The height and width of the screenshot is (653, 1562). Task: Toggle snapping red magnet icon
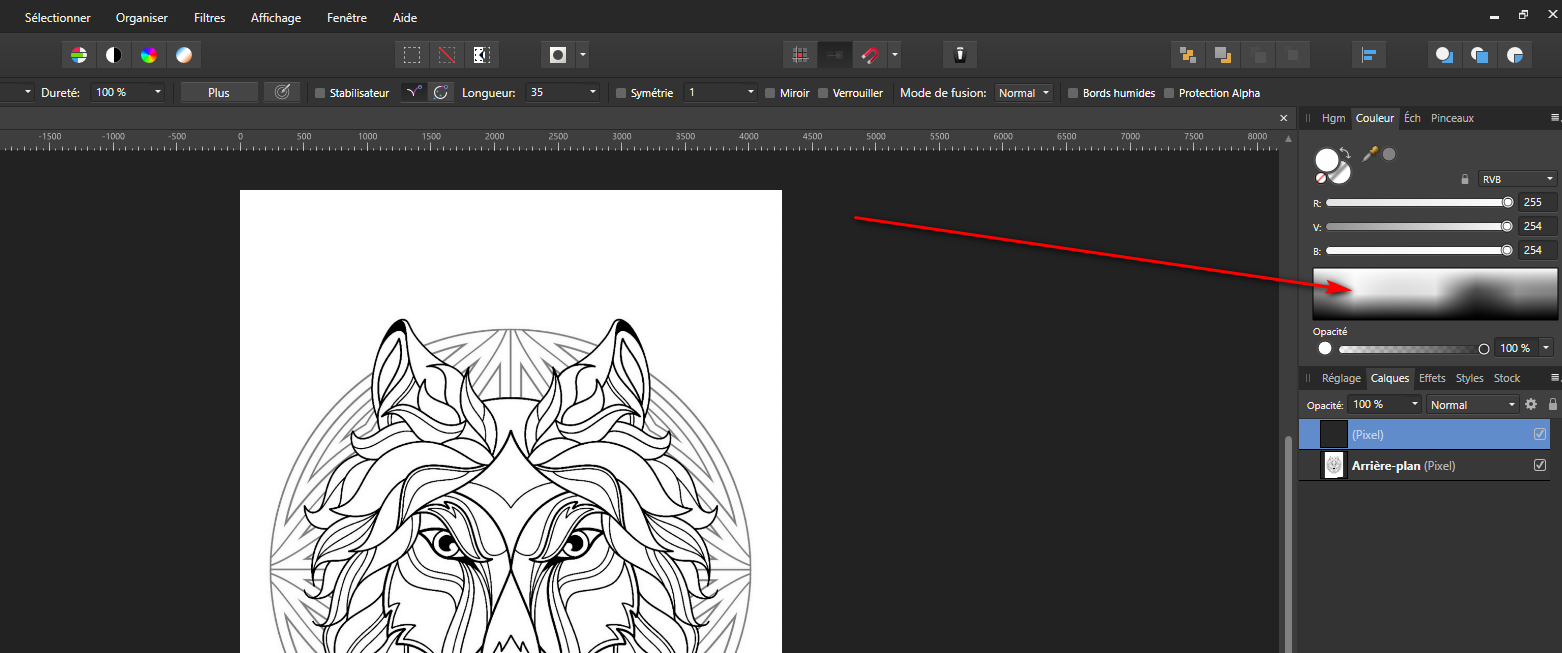870,55
